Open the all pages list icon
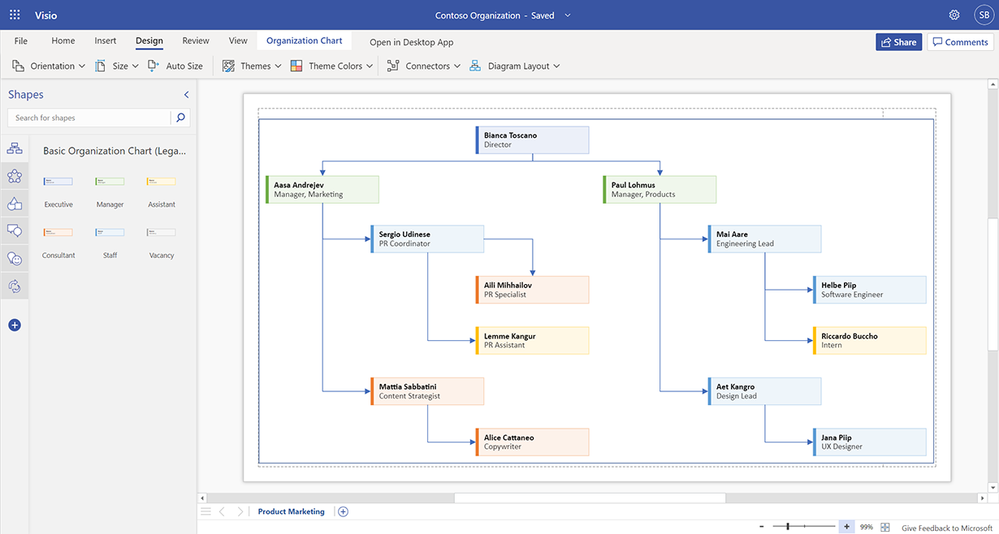 pos(205,511)
